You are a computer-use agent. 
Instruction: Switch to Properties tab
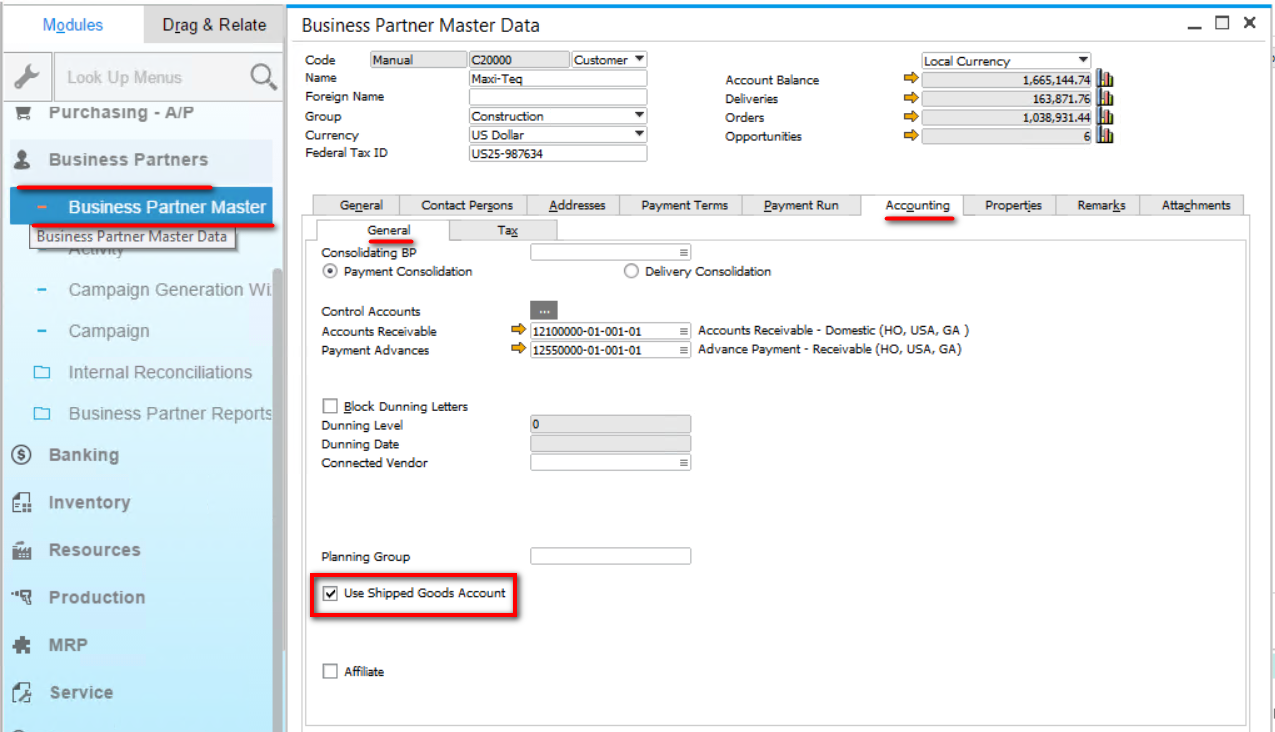pos(1013,205)
